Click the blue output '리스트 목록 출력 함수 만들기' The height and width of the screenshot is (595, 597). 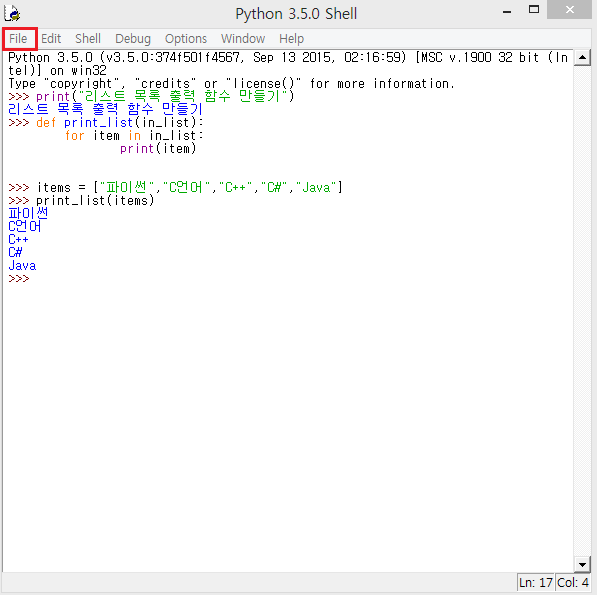coord(105,109)
